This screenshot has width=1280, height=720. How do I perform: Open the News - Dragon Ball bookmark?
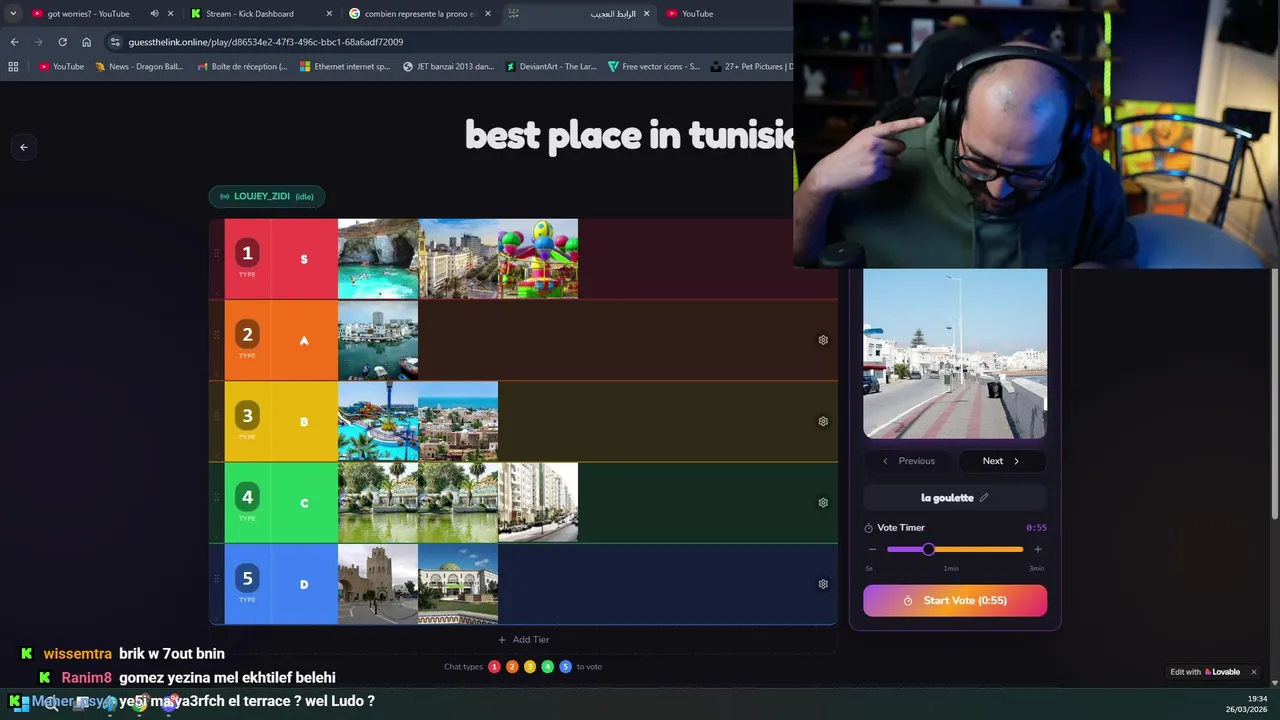pyautogui.click(x=139, y=67)
